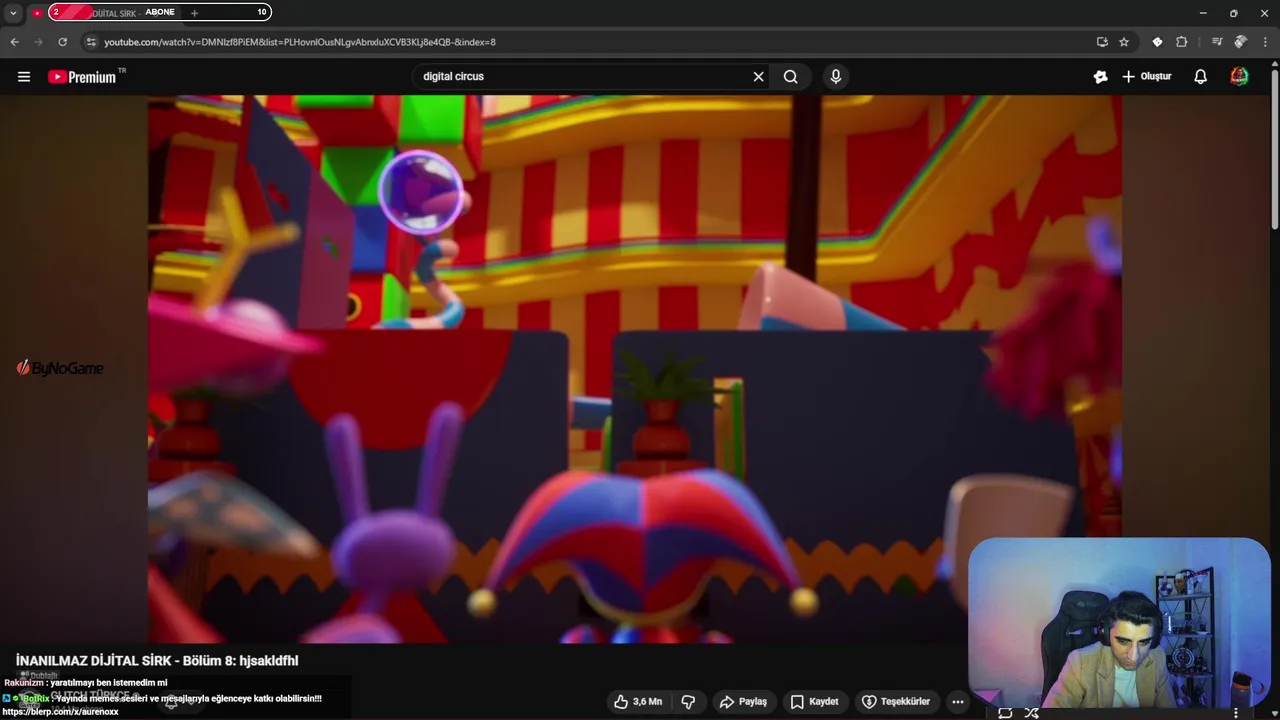This screenshot has height=720, width=1280.
Task: Toggle the loop playlist icon
Action: (x=1005, y=713)
